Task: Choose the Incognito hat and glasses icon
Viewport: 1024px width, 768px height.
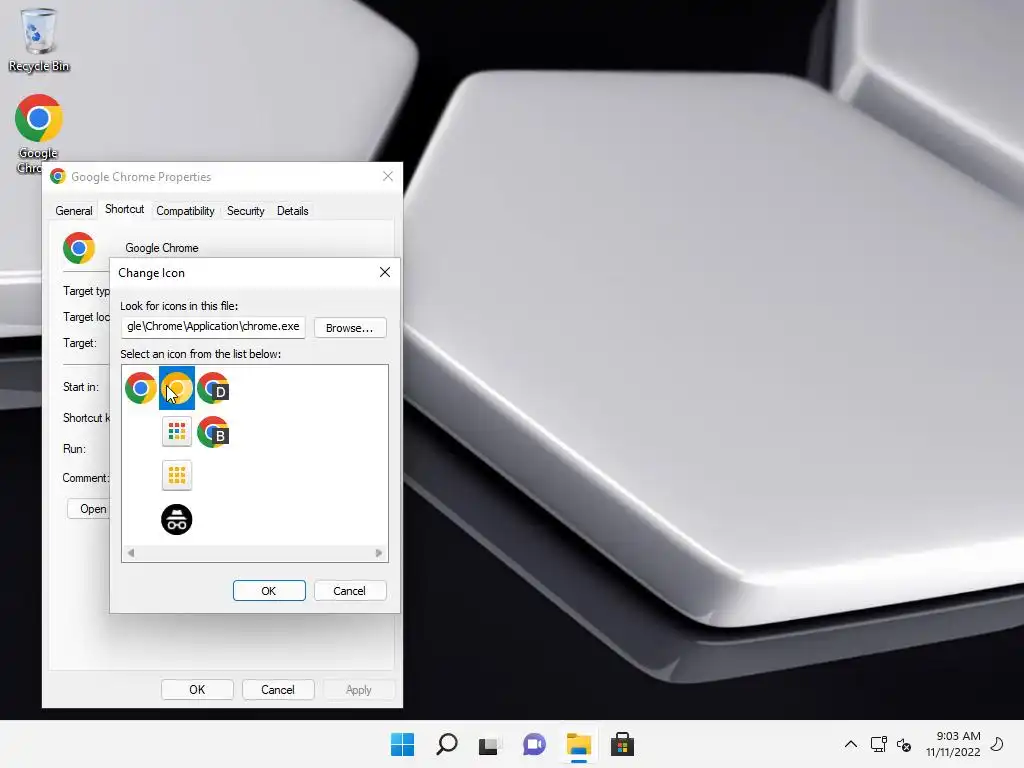Action: [x=176, y=519]
